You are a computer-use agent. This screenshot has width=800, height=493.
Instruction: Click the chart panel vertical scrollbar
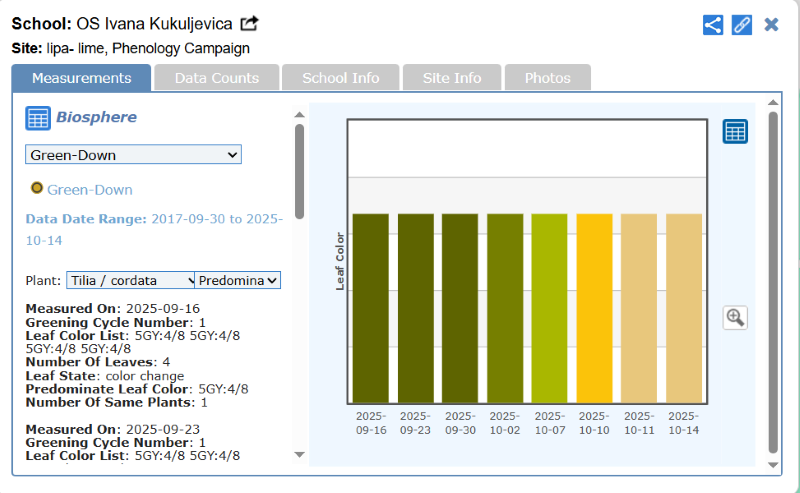(x=772, y=280)
